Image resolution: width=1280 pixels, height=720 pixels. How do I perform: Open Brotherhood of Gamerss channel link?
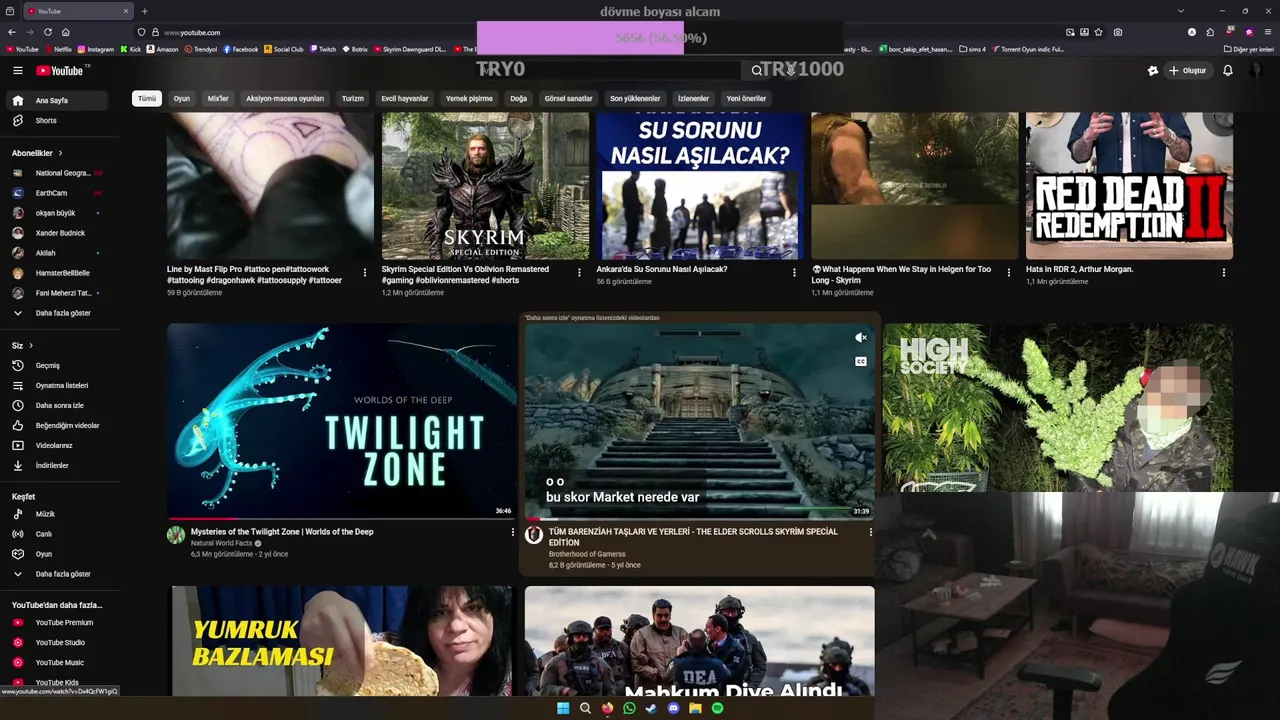tap(587, 554)
